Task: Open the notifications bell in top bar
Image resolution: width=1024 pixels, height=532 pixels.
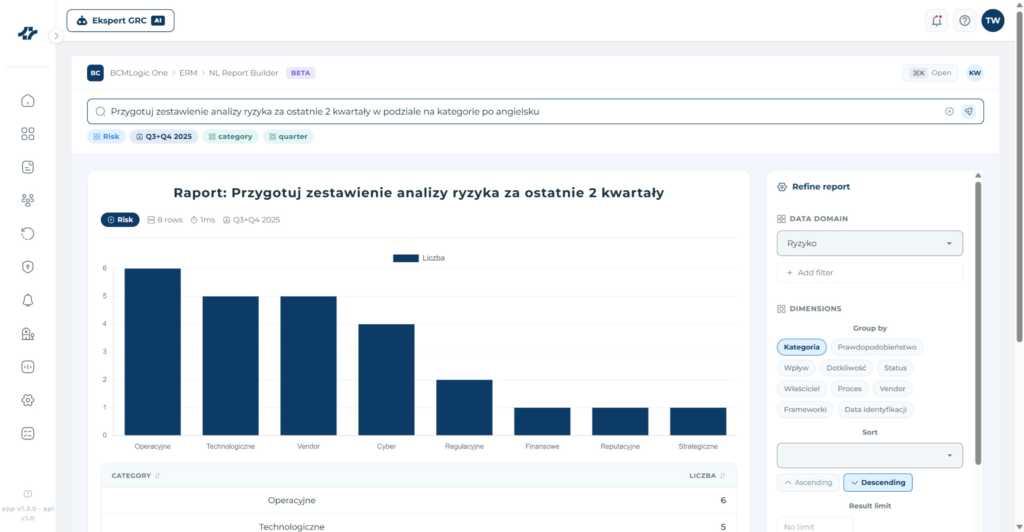Action: [936, 21]
